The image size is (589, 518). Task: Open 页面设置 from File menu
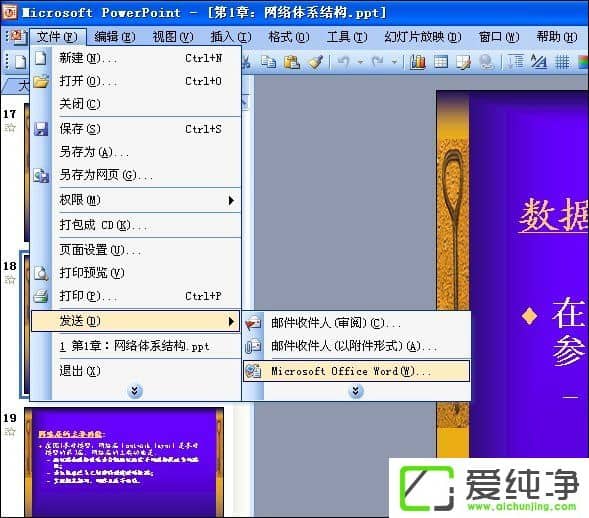(135, 250)
